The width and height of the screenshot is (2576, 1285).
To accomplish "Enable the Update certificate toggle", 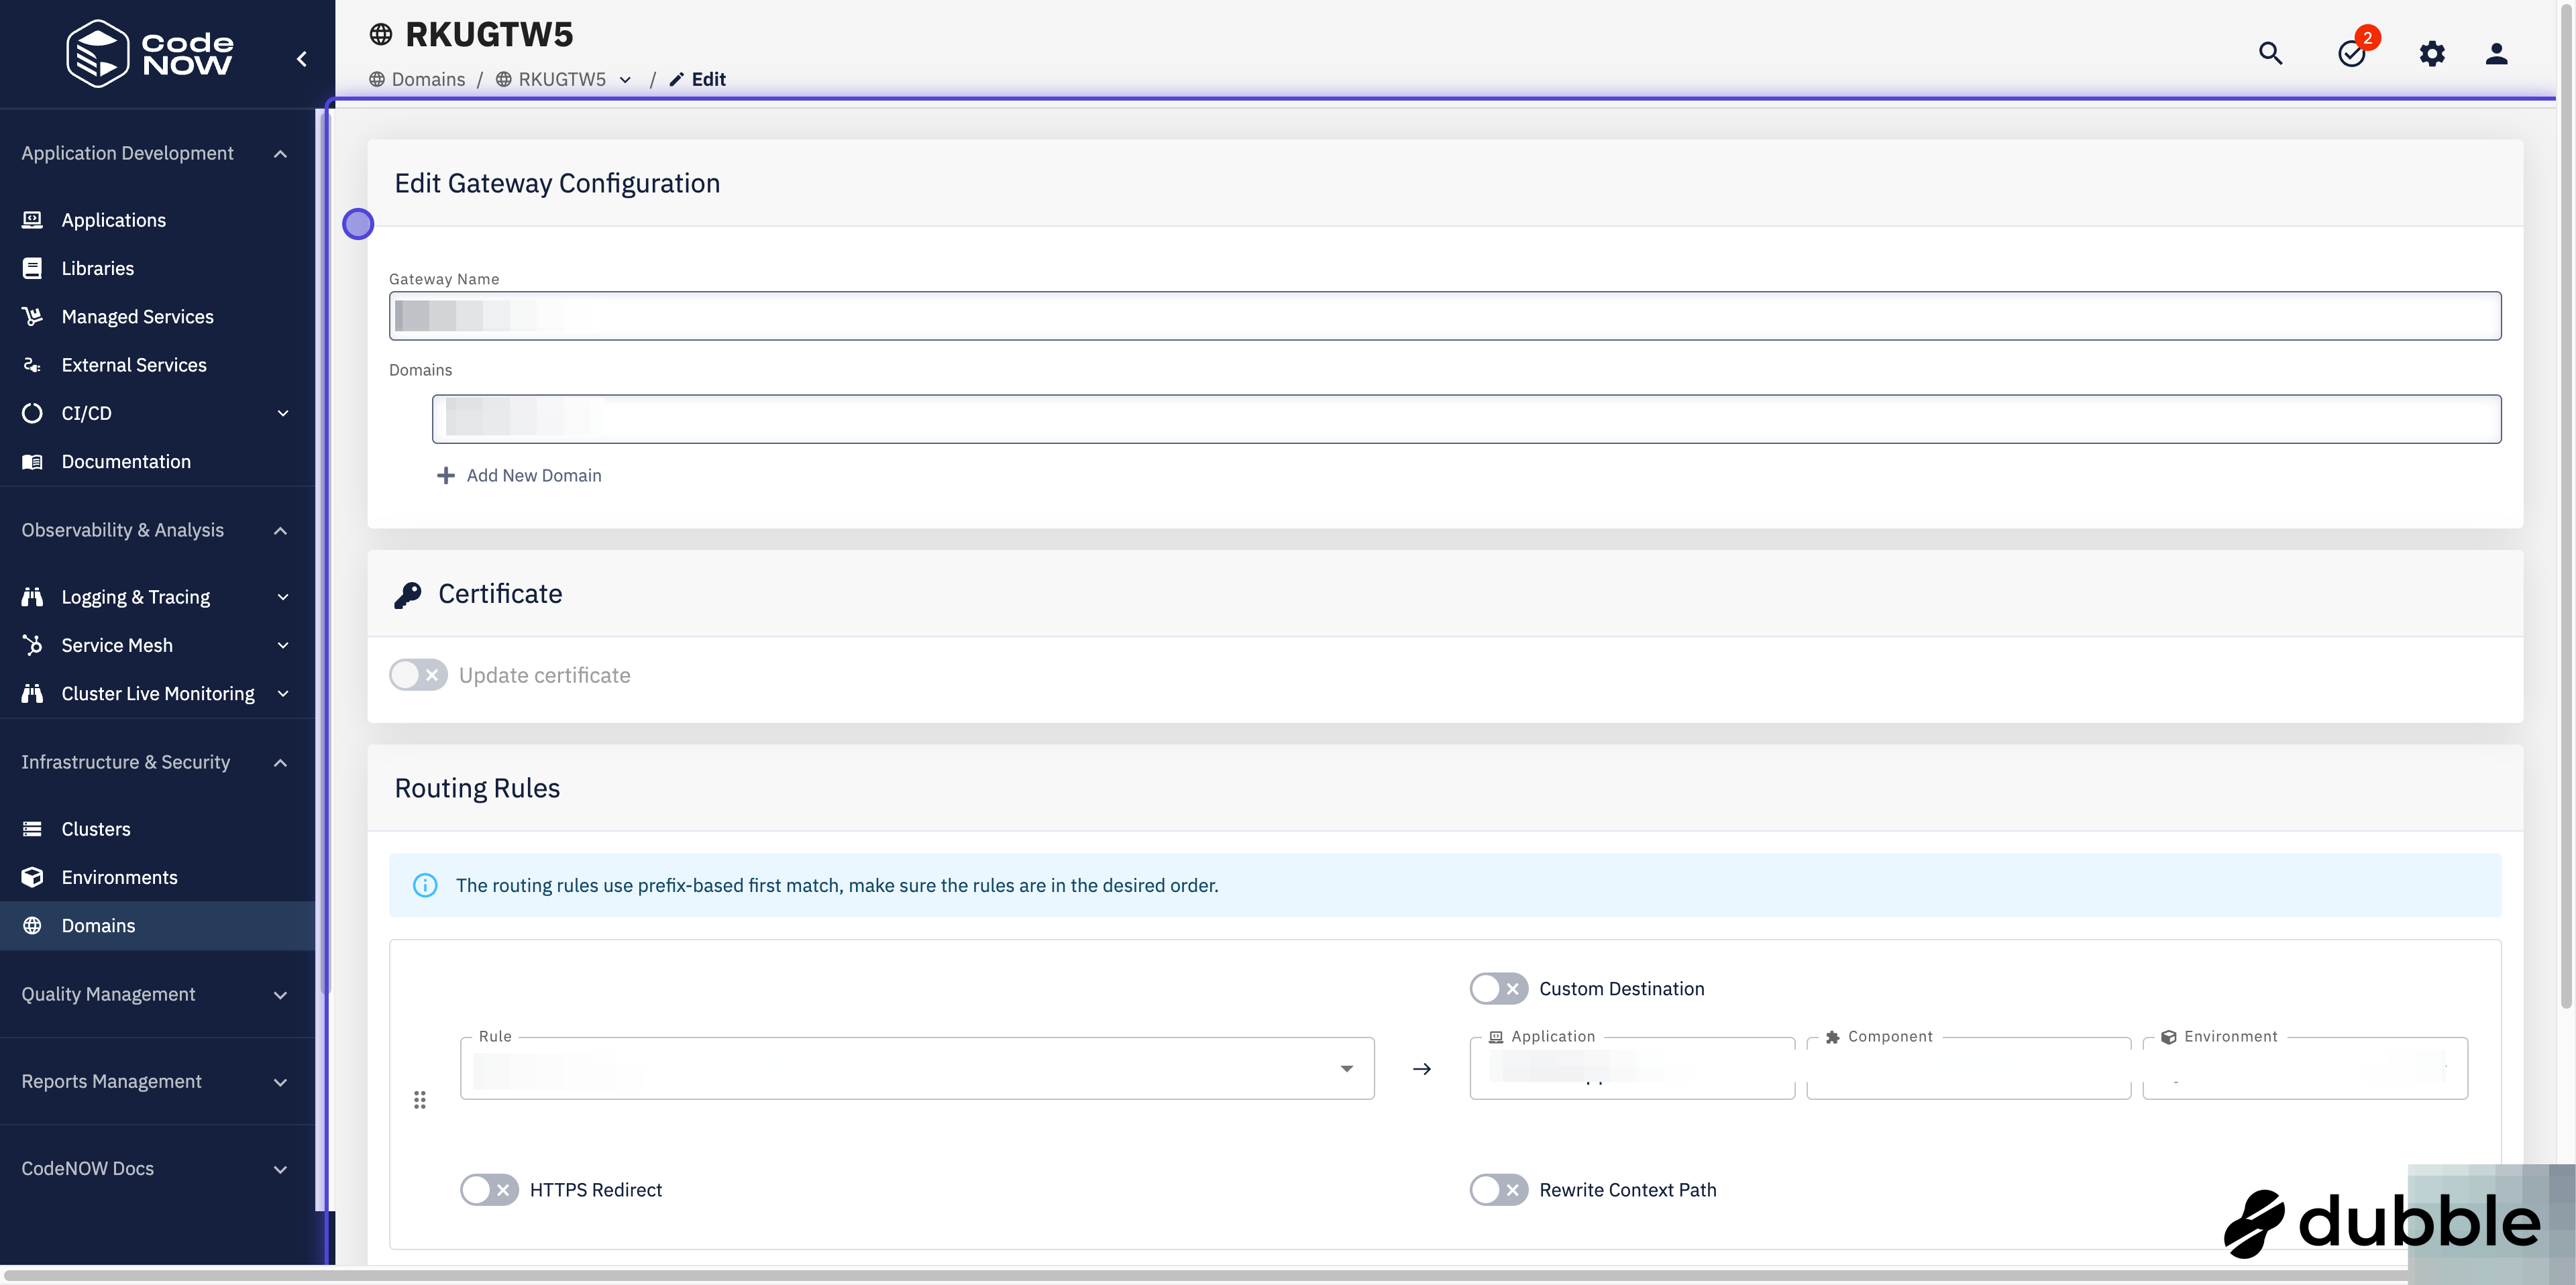I will point(418,675).
